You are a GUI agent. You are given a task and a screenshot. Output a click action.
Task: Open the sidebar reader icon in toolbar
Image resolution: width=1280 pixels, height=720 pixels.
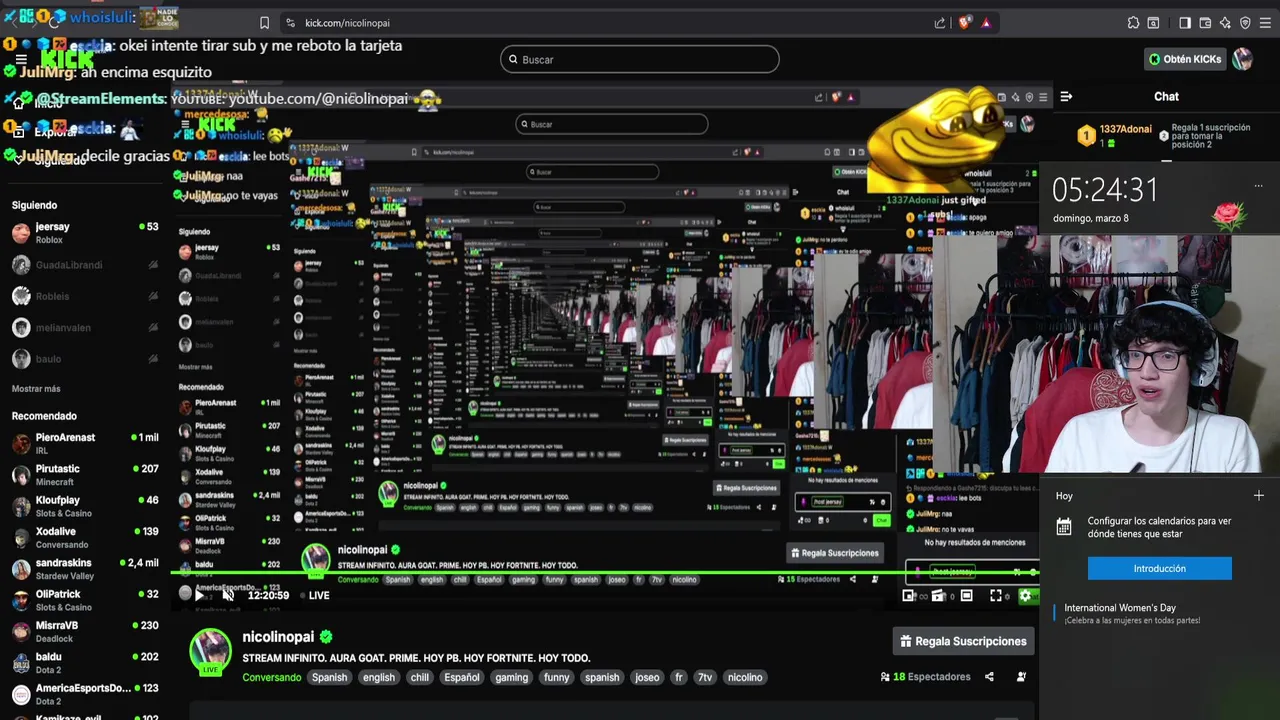pyautogui.click(x=1154, y=23)
